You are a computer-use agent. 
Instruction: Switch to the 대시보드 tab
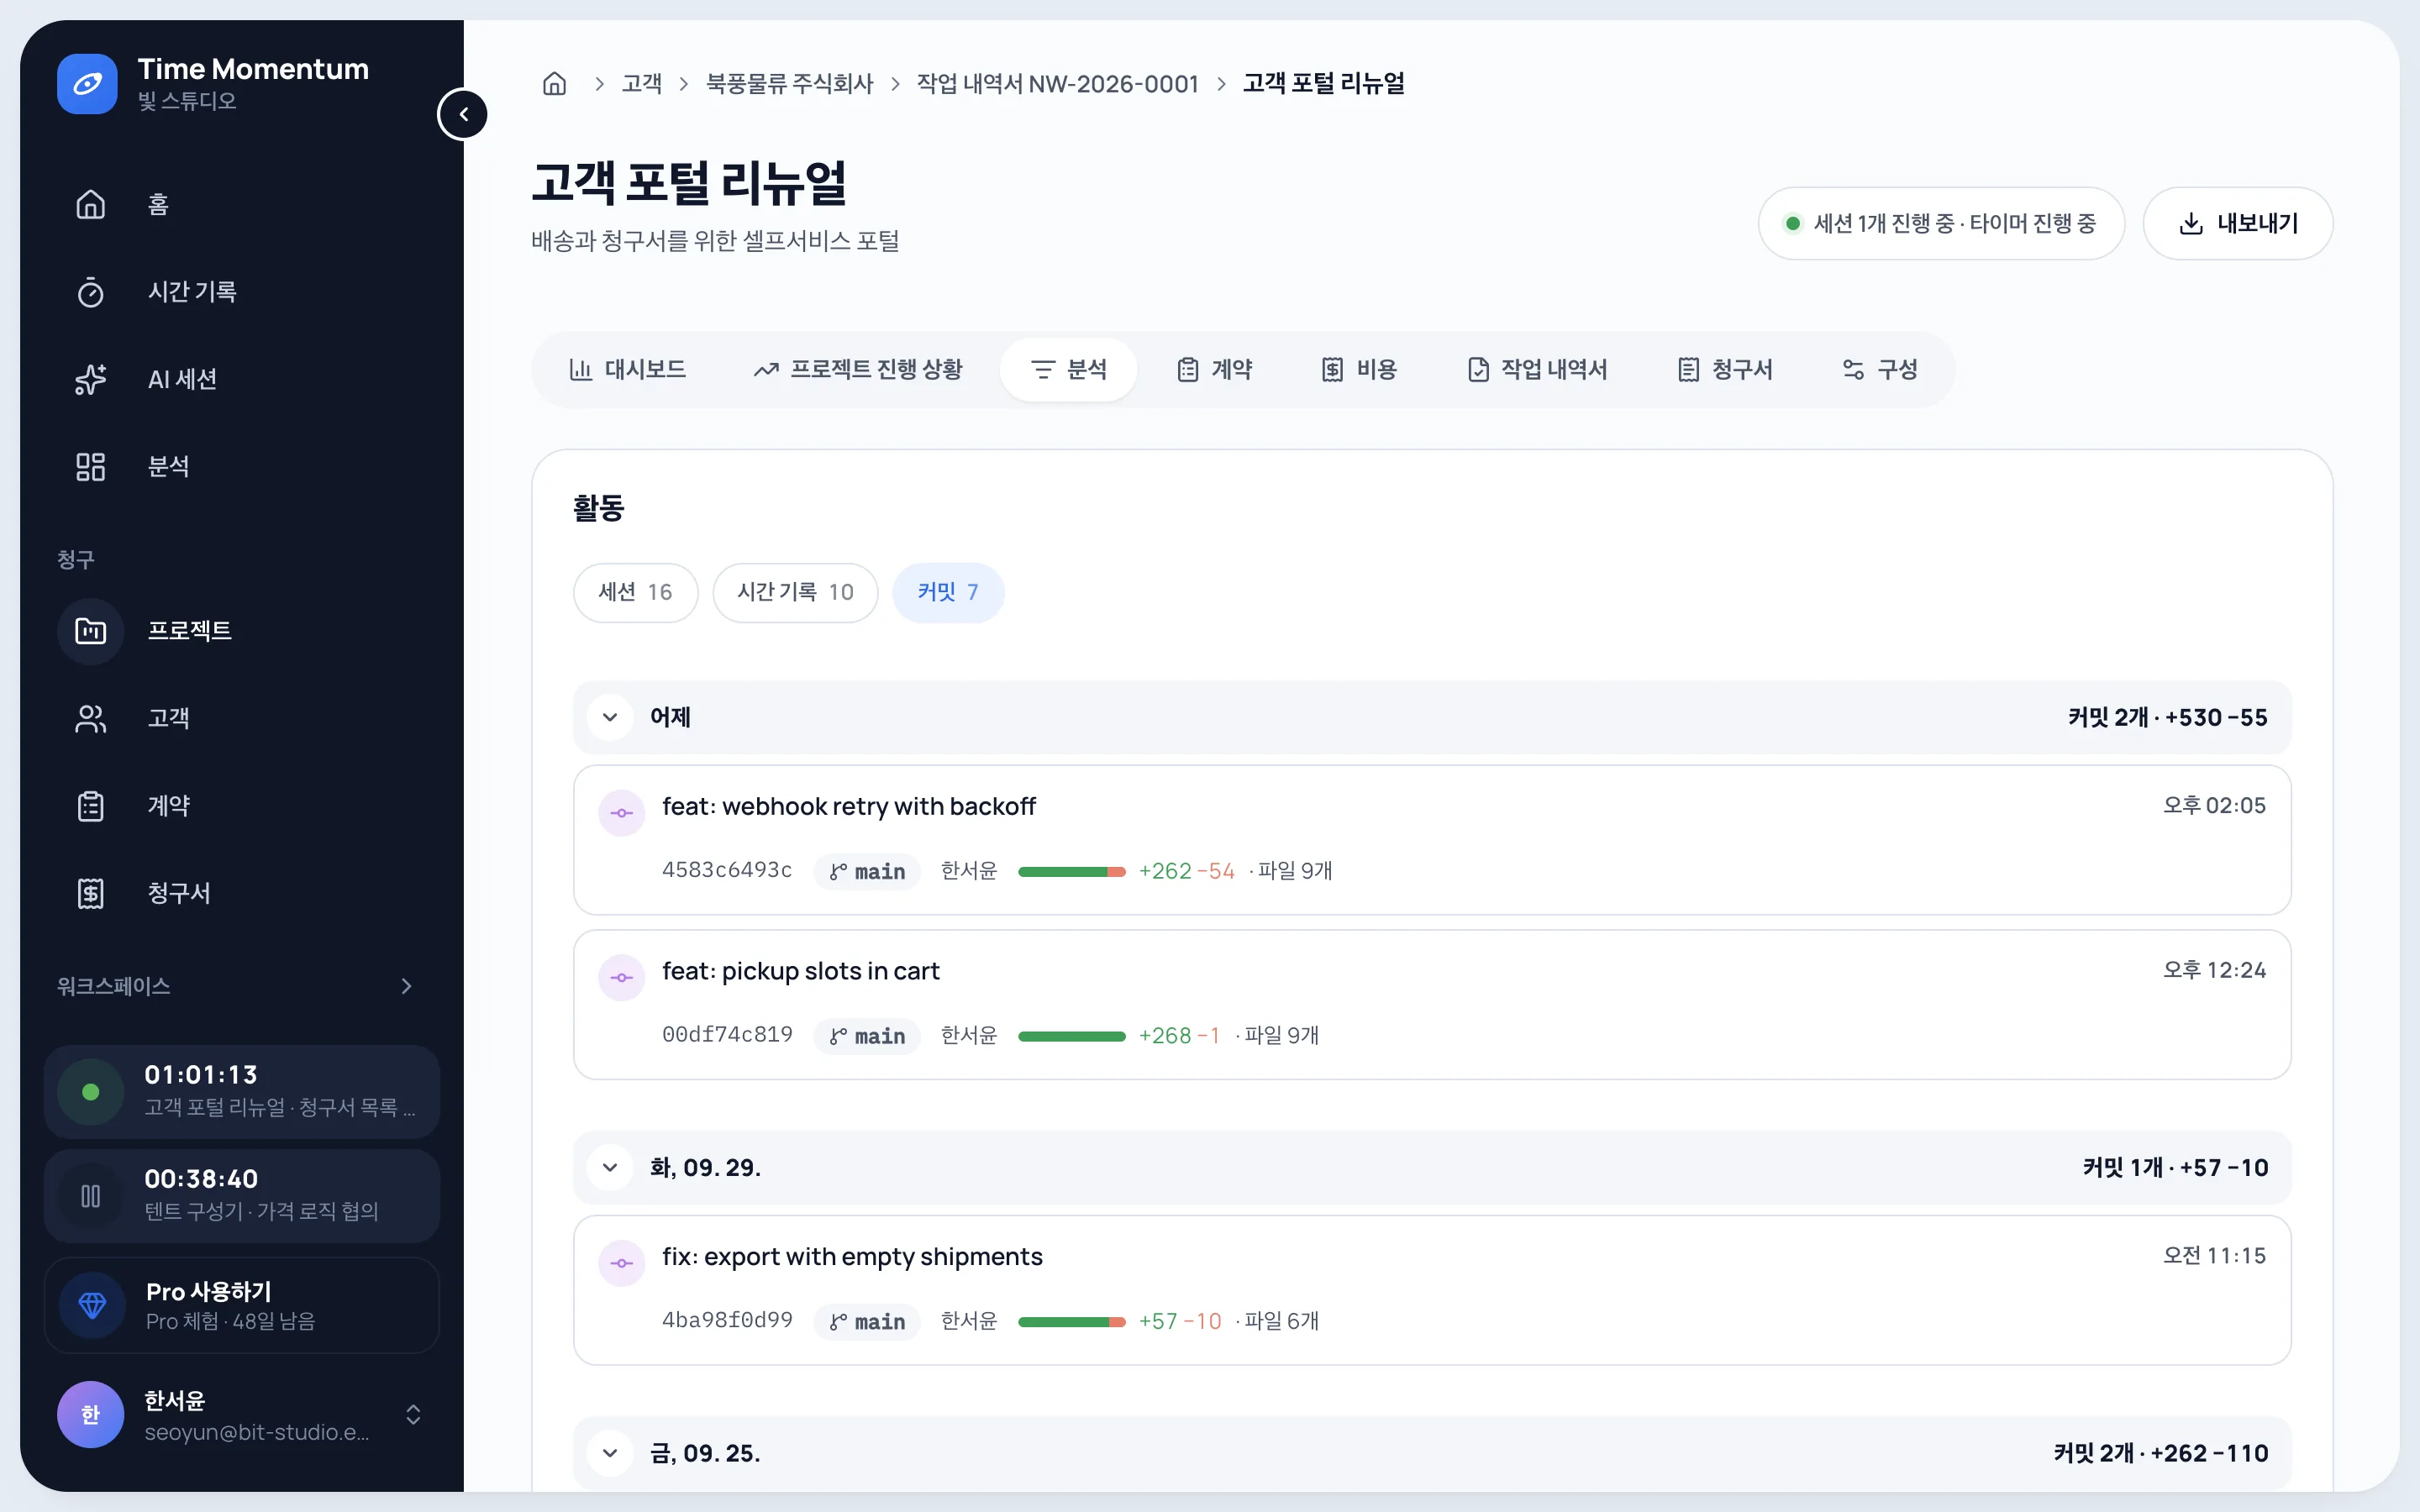628,370
